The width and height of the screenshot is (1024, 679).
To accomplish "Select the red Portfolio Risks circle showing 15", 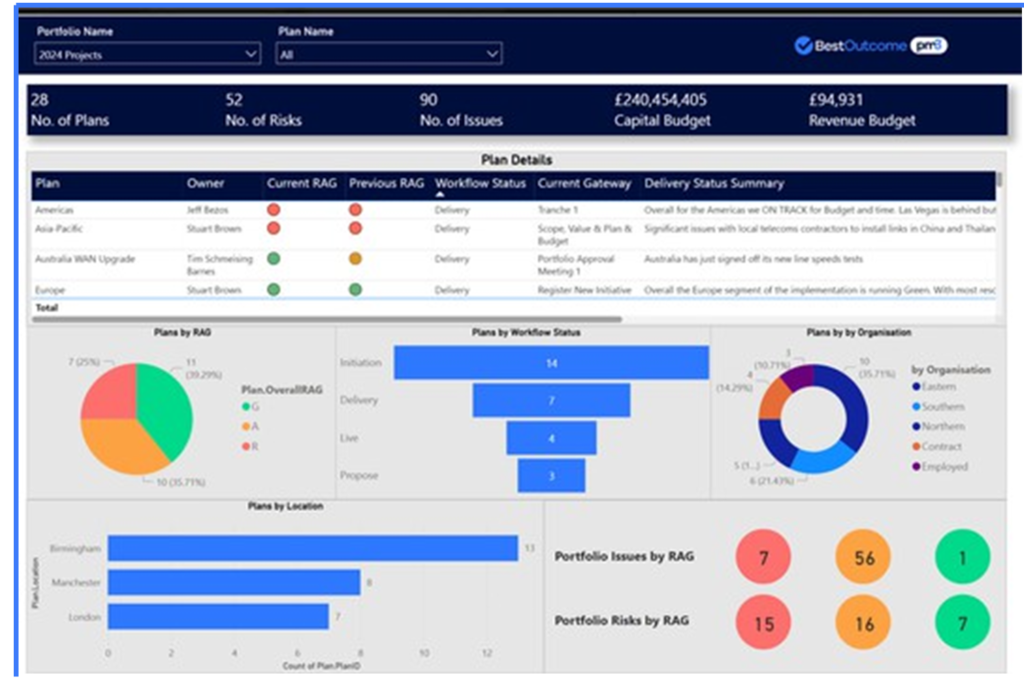I will coord(763,621).
